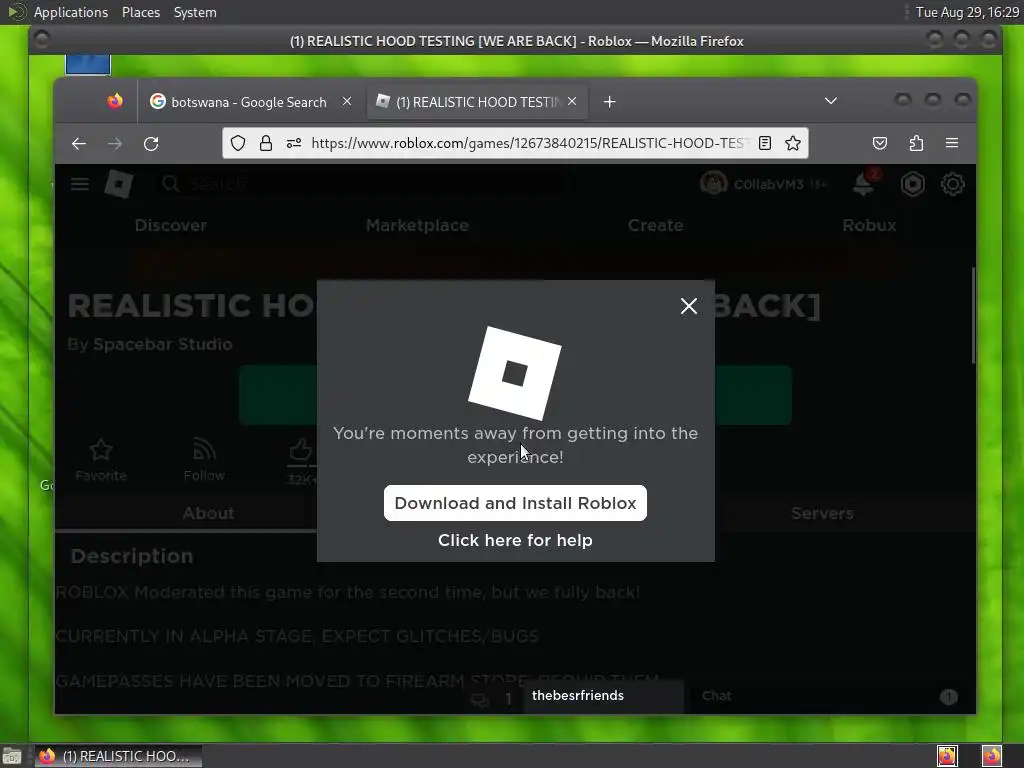Open the Firefox Extensions puzzle icon

916,143
